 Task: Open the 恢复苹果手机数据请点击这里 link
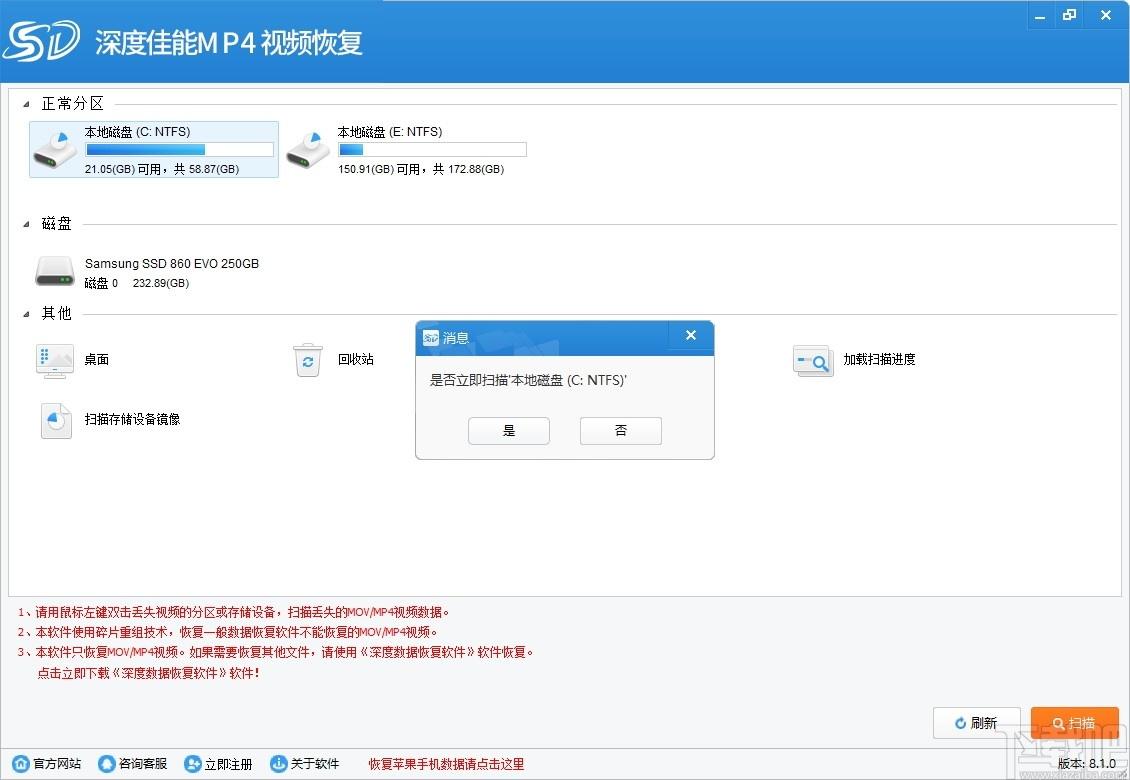click(x=446, y=764)
